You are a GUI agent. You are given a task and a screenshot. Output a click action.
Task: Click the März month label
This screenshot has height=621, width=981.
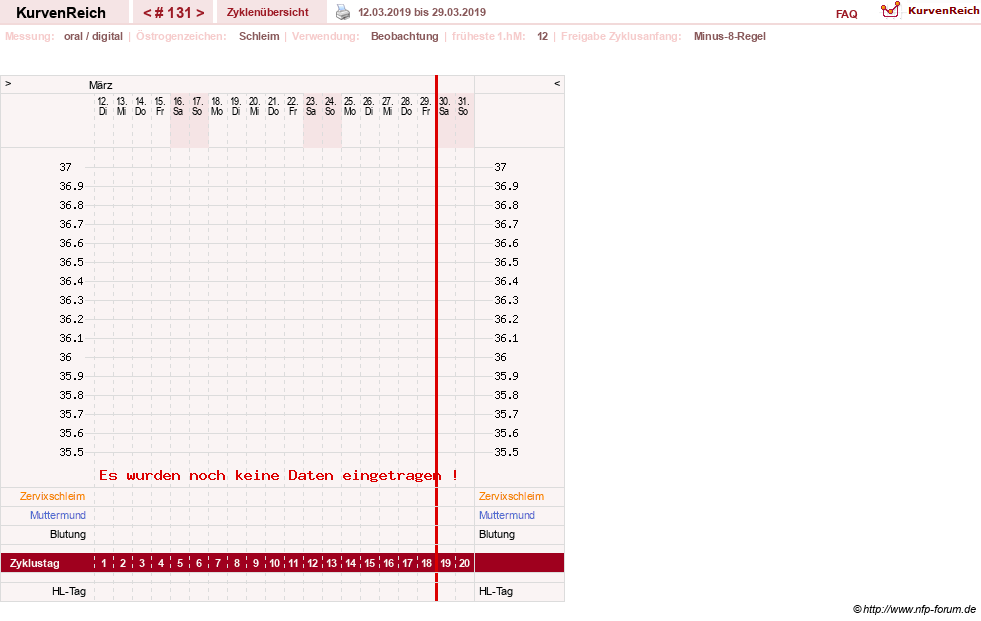(x=101, y=85)
